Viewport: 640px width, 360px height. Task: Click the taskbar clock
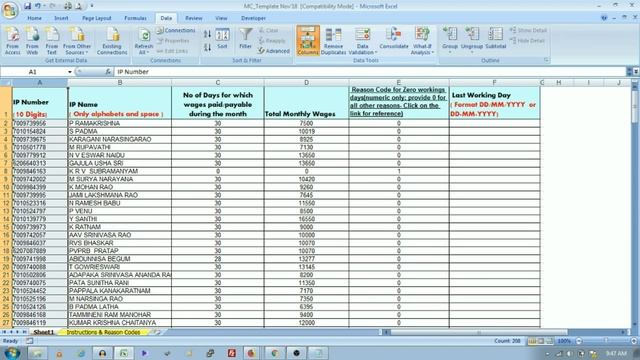(616, 353)
